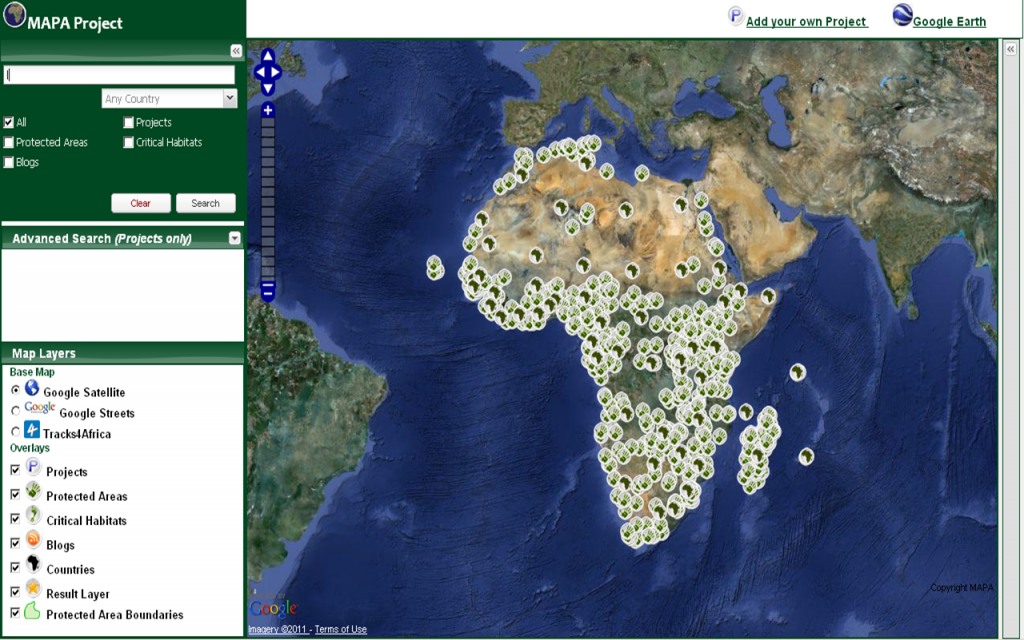
Task: Toggle the Result Layer overlay checkbox
Action: click(x=15, y=592)
